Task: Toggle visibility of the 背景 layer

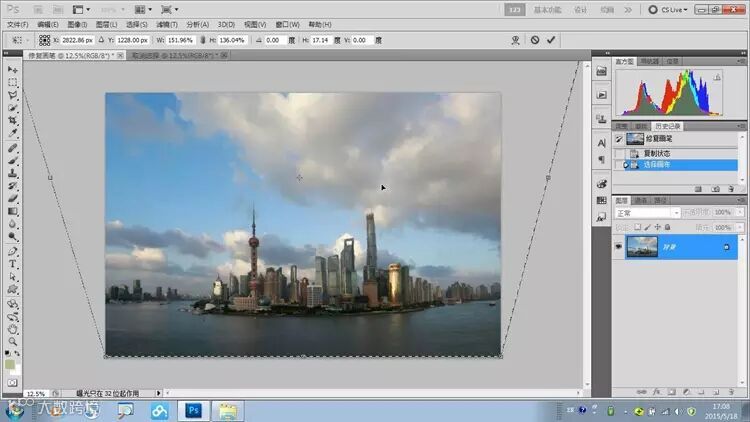Action: [x=618, y=247]
